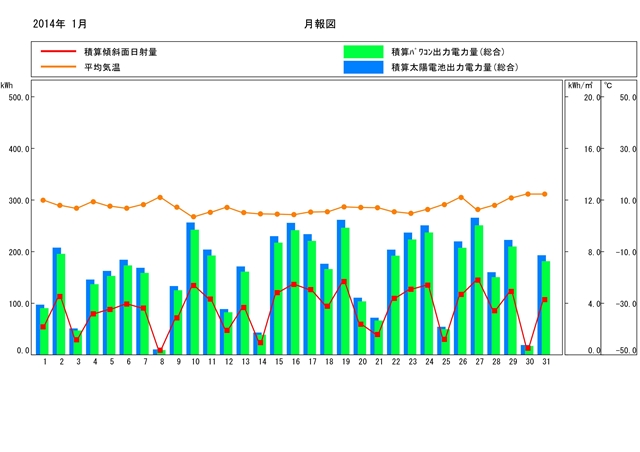Click day 30 on the x-axis
Viewport: 640px width, 452px height.
(529, 362)
